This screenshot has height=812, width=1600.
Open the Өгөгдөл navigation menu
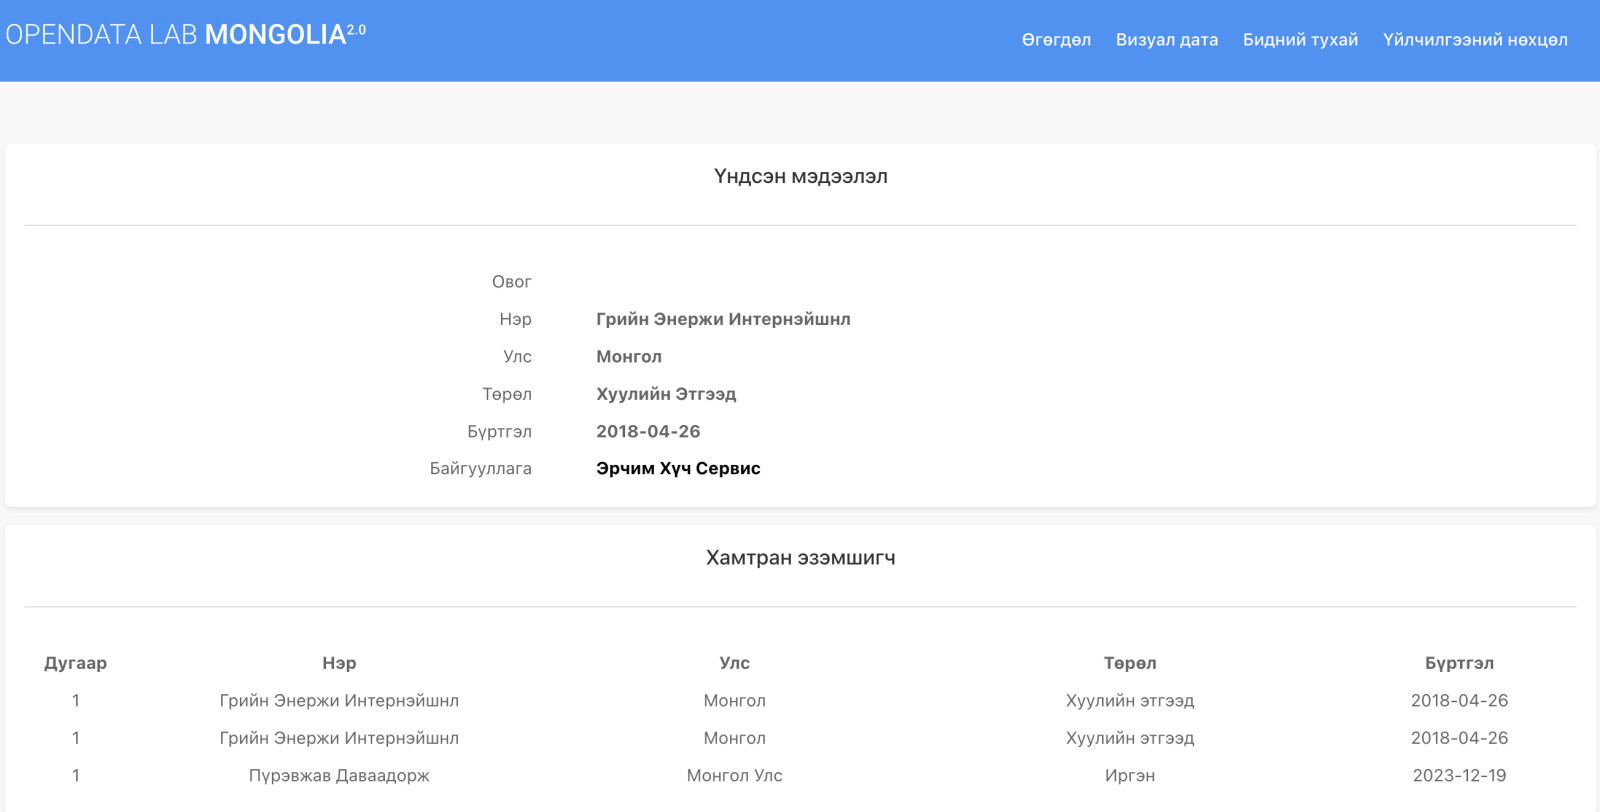click(x=1055, y=40)
